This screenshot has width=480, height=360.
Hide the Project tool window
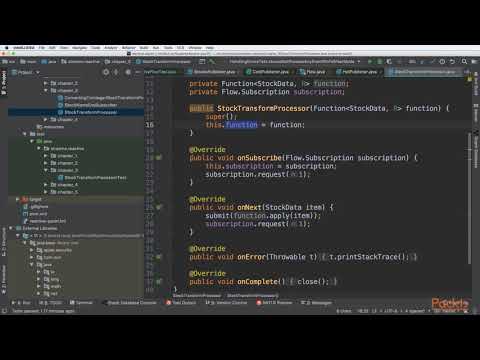tap(137, 72)
